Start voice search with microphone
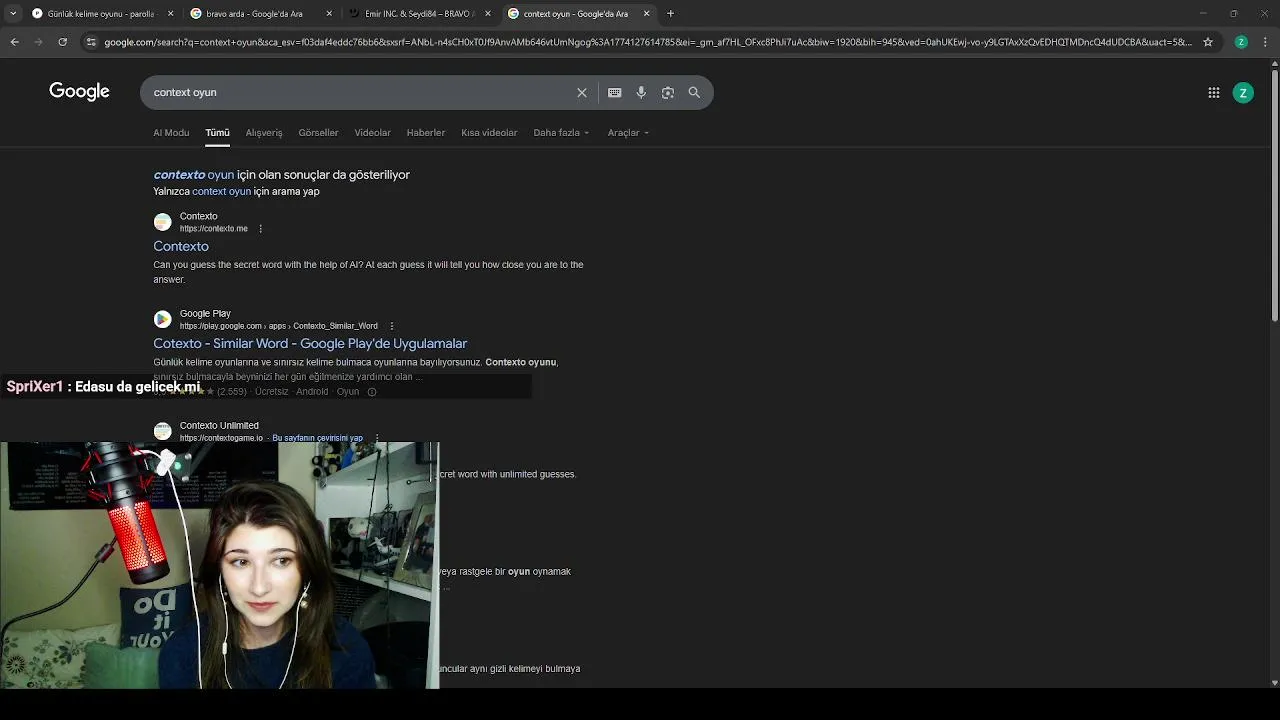The width and height of the screenshot is (1280, 720). point(641,92)
